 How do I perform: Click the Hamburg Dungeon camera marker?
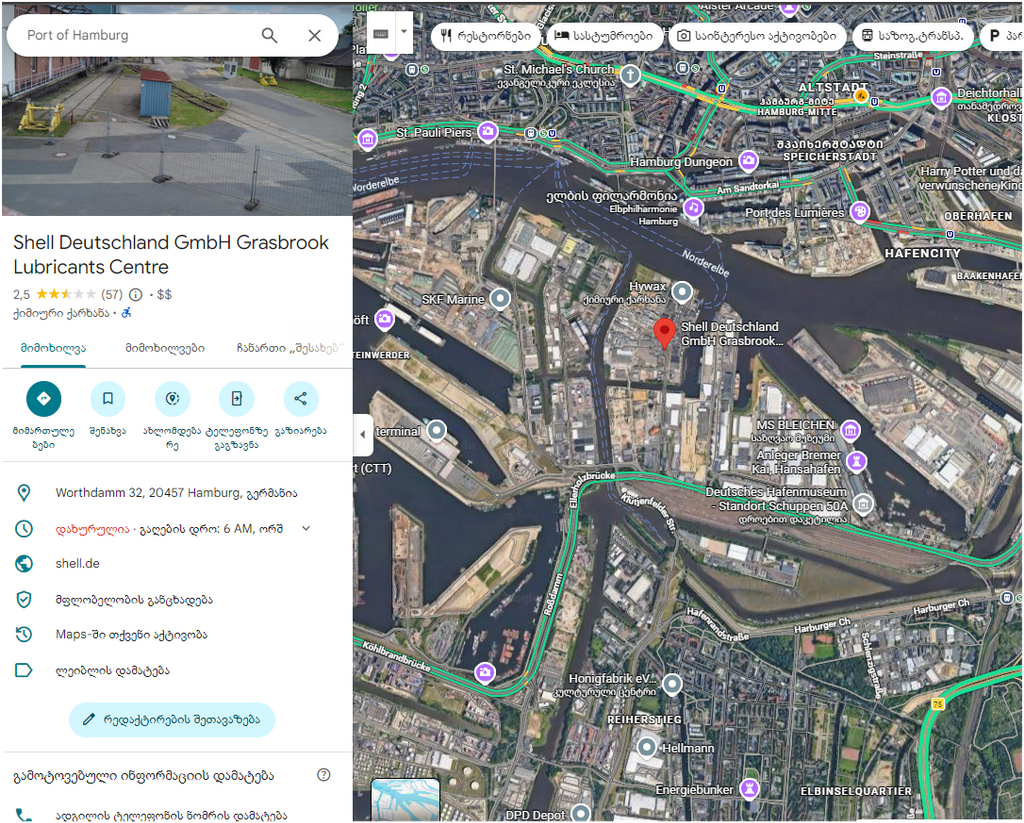(x=748, y=160)
